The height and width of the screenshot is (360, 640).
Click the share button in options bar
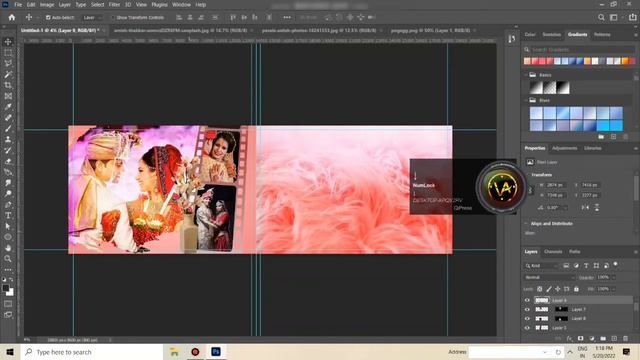coord(633,18)
